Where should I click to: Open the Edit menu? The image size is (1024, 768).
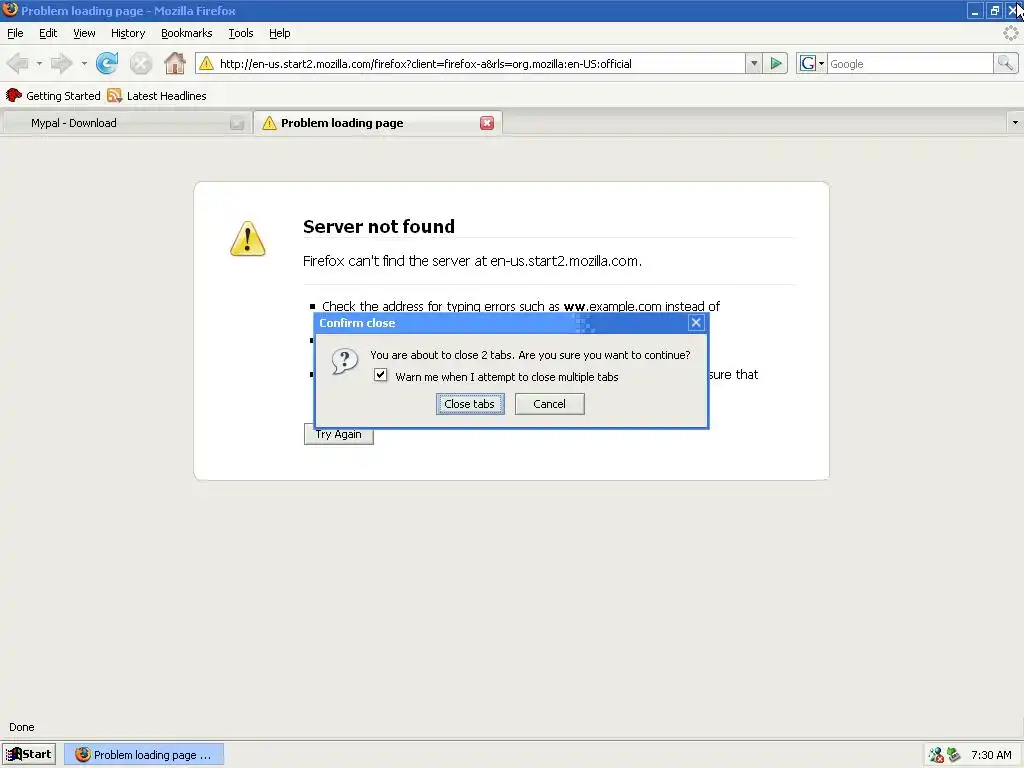[x=48, y=33]
